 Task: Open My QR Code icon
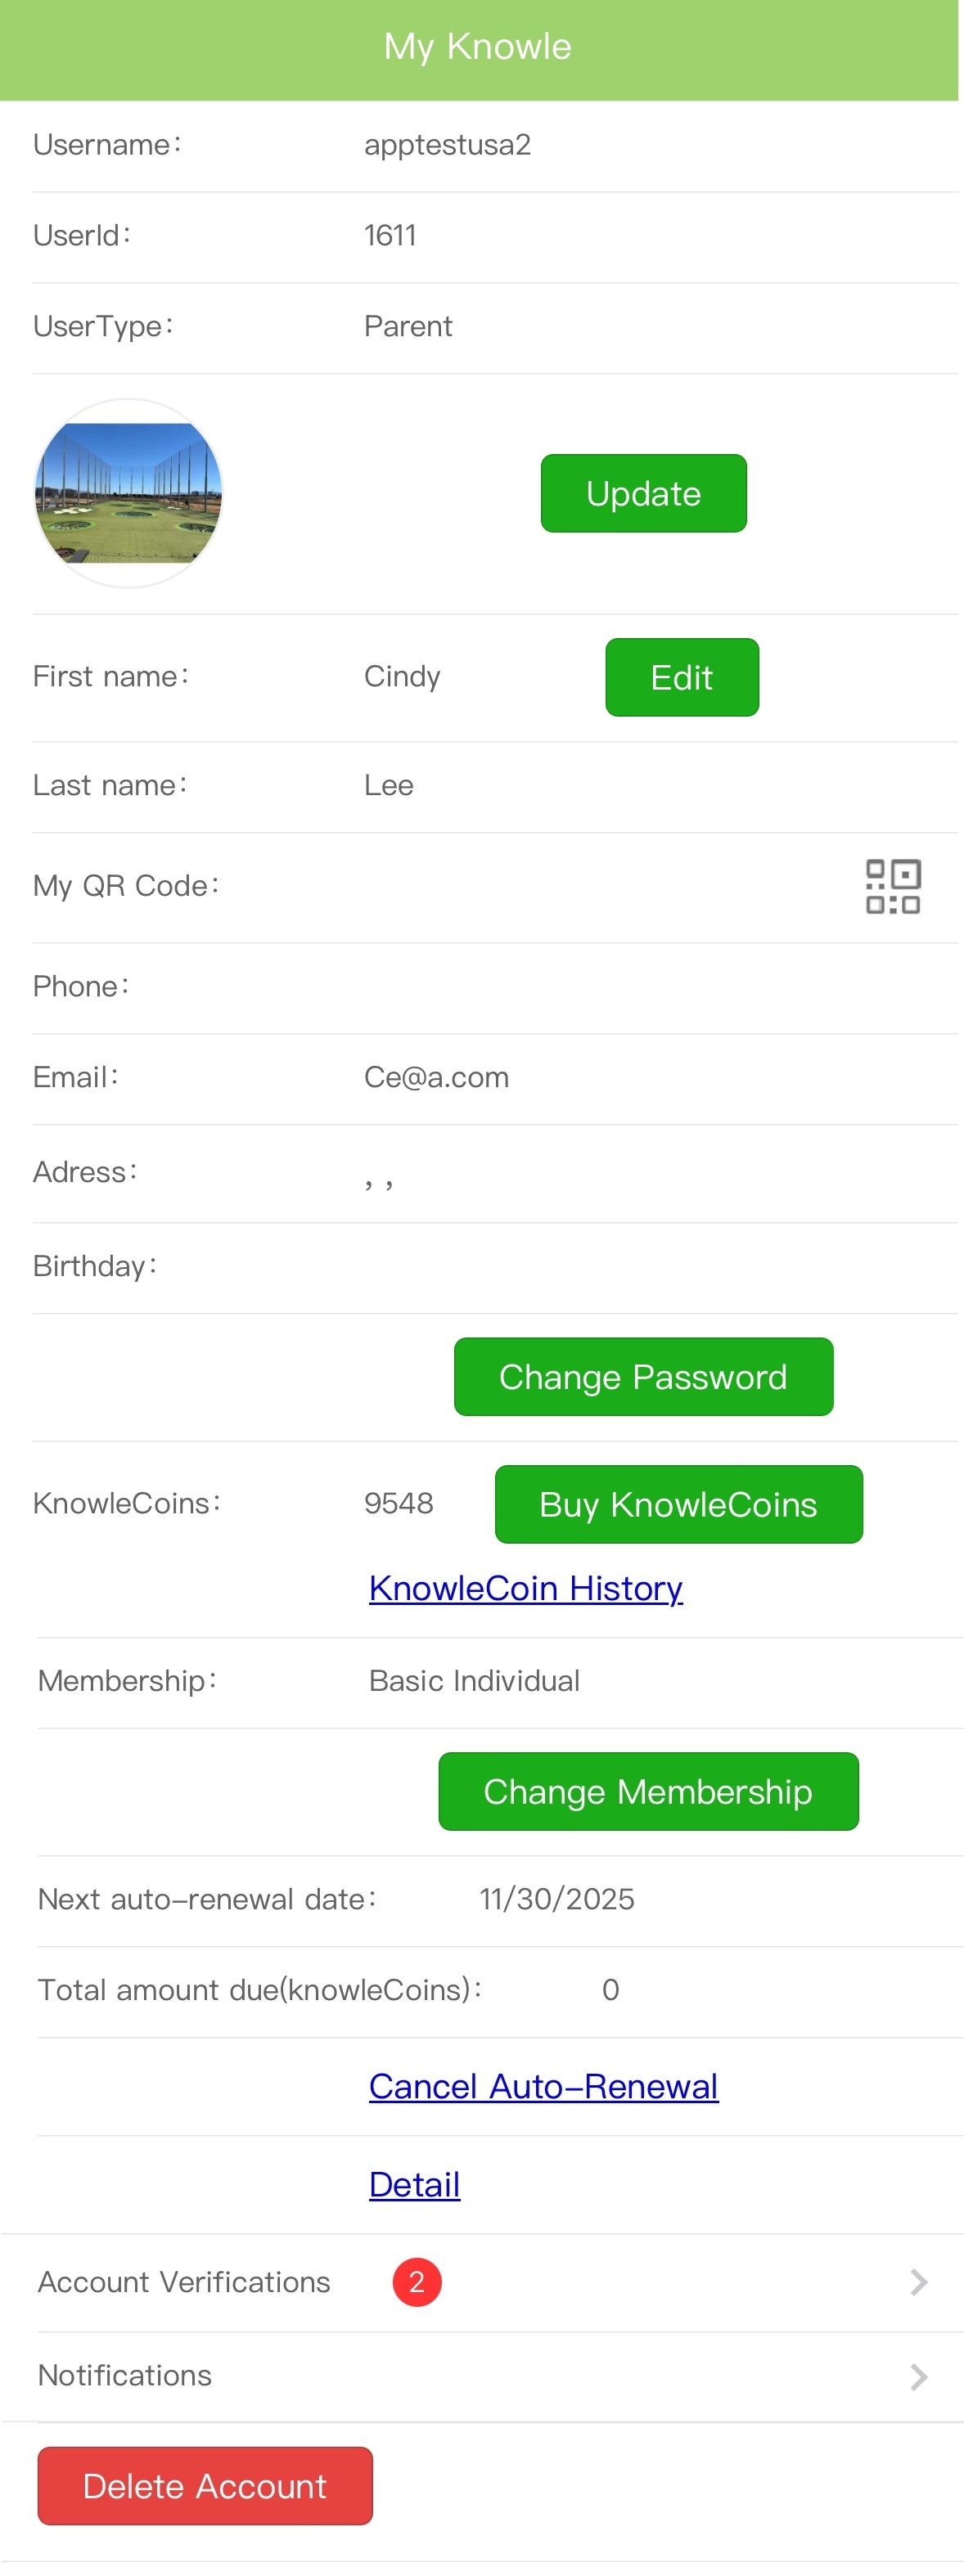[x=892, y=886]
